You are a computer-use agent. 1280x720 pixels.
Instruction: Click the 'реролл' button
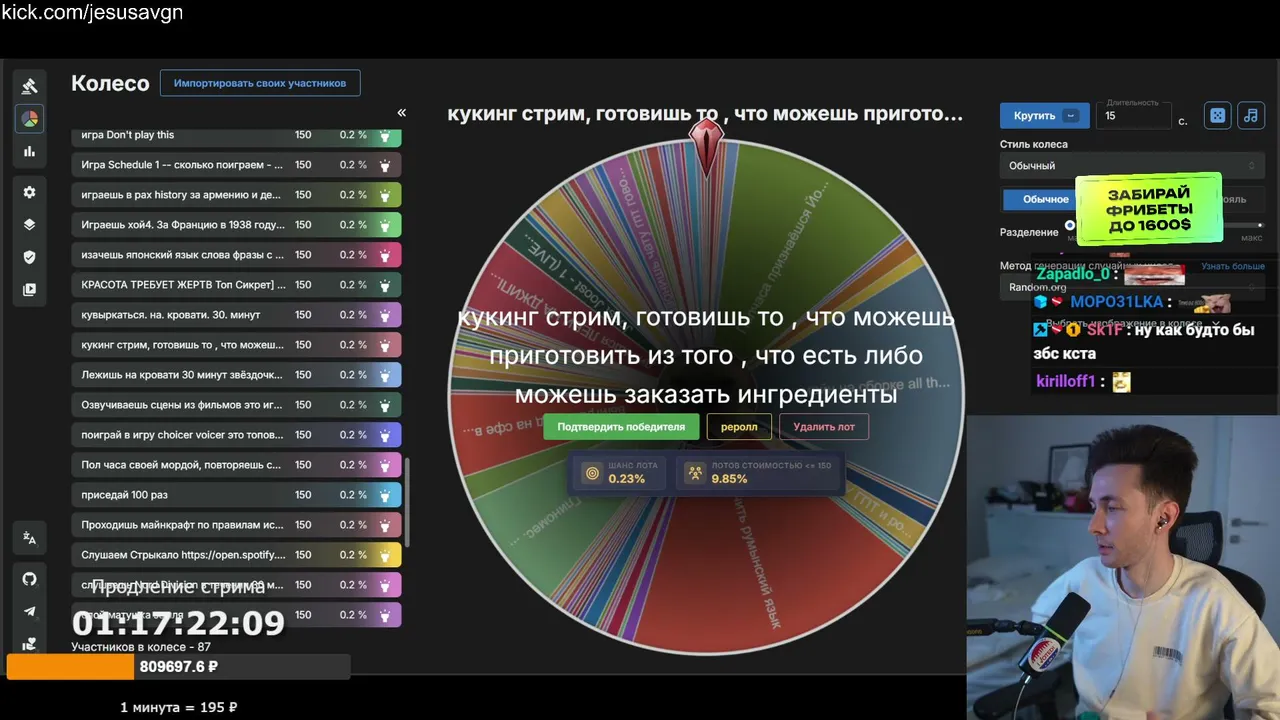click(x=739, y=427)
